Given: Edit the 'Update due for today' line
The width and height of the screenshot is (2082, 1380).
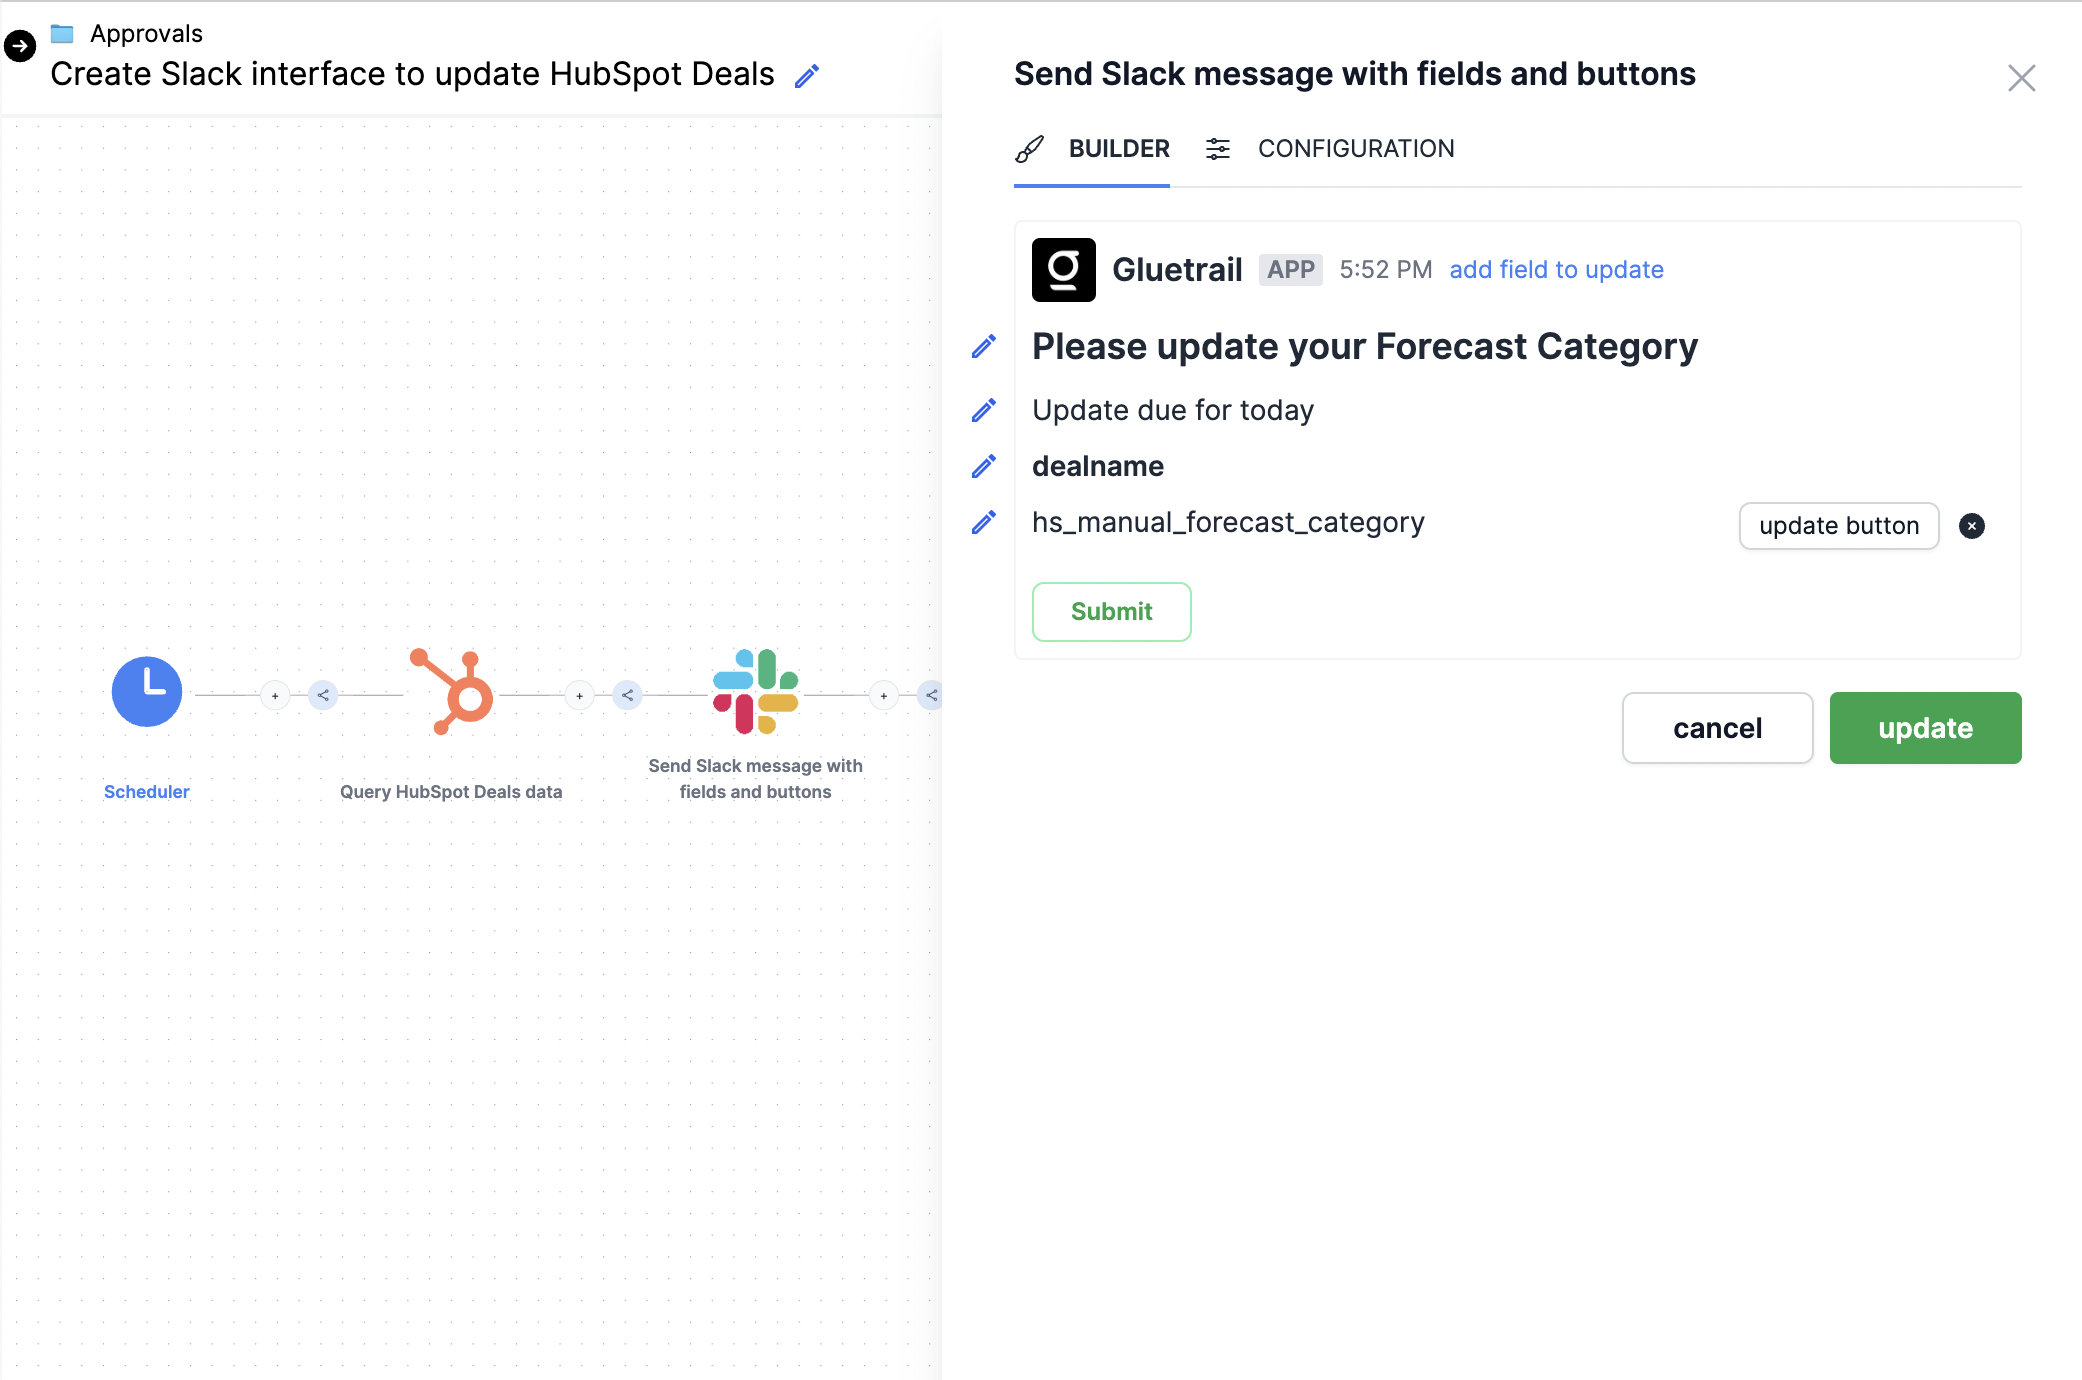Looking at the screenshot, I should point(984,411).
